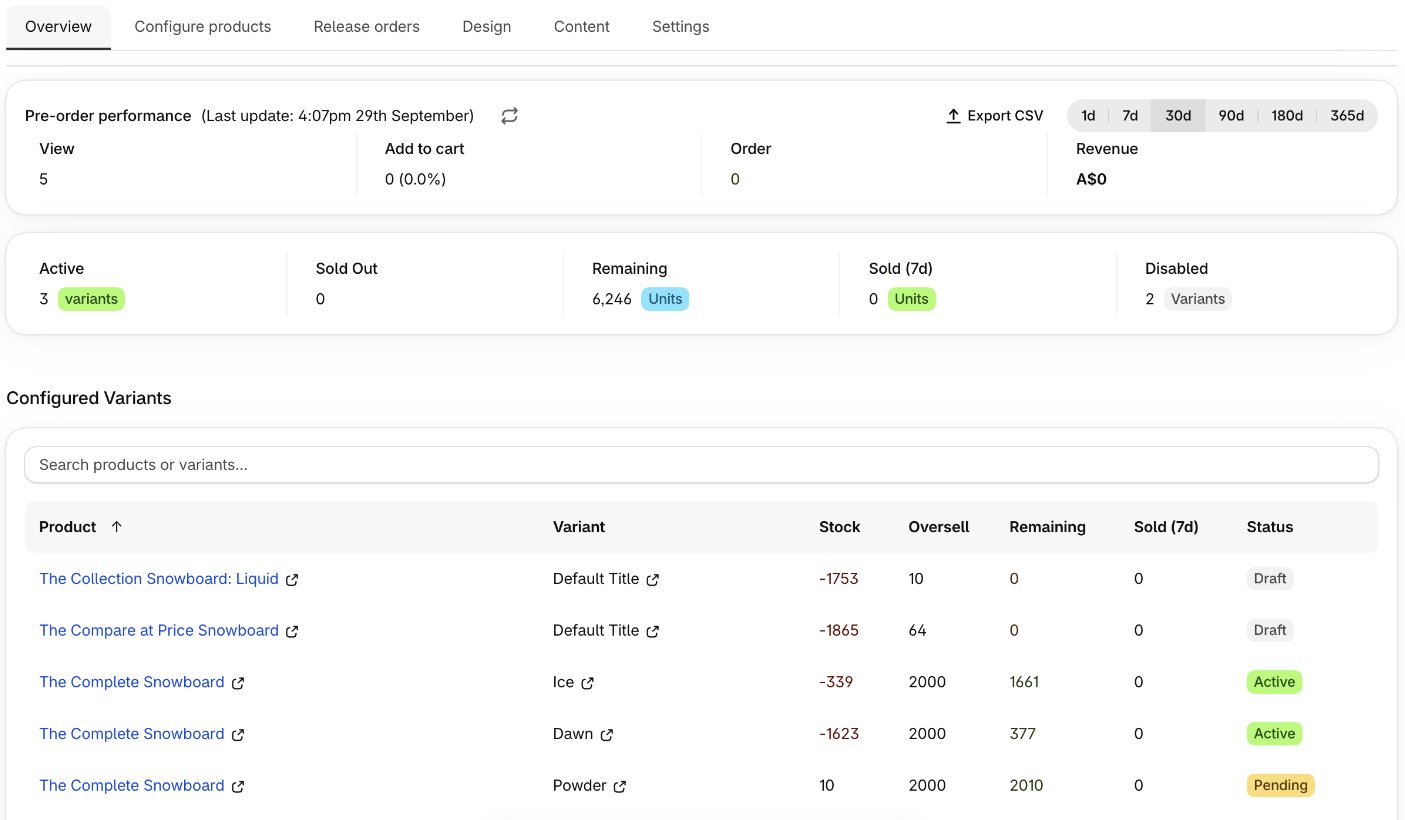Click the Remaining column header
This screenshot has height=820, width=1405.
pyautogui.click(x=1047, y=527)
